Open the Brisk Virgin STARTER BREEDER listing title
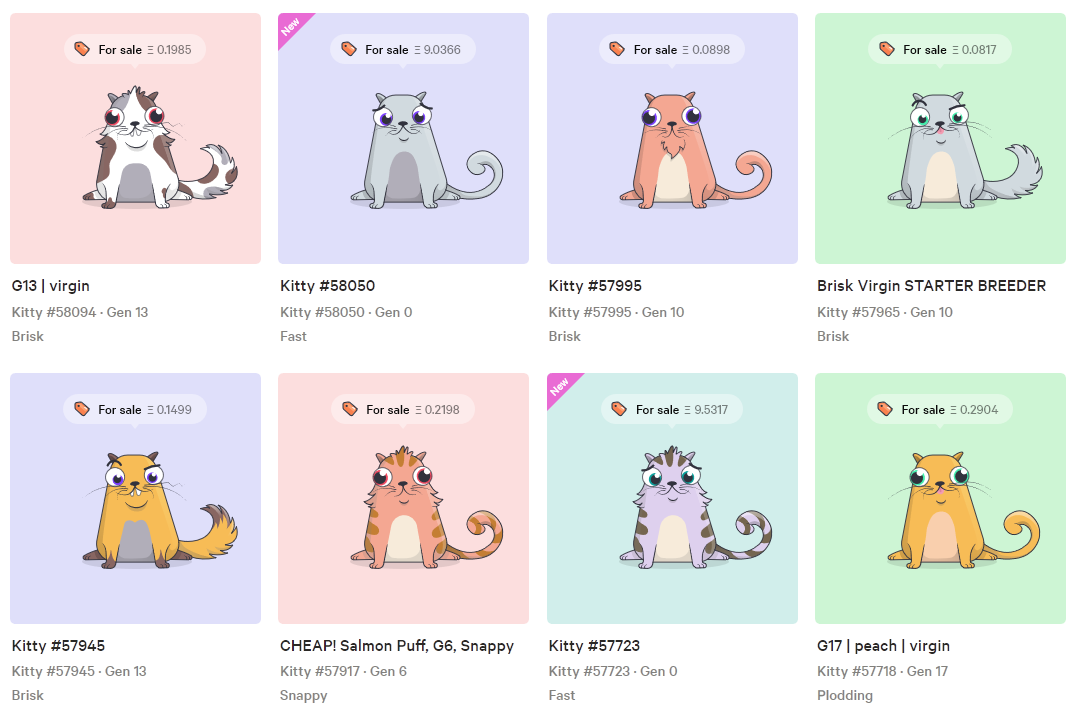 pos(931,285)
